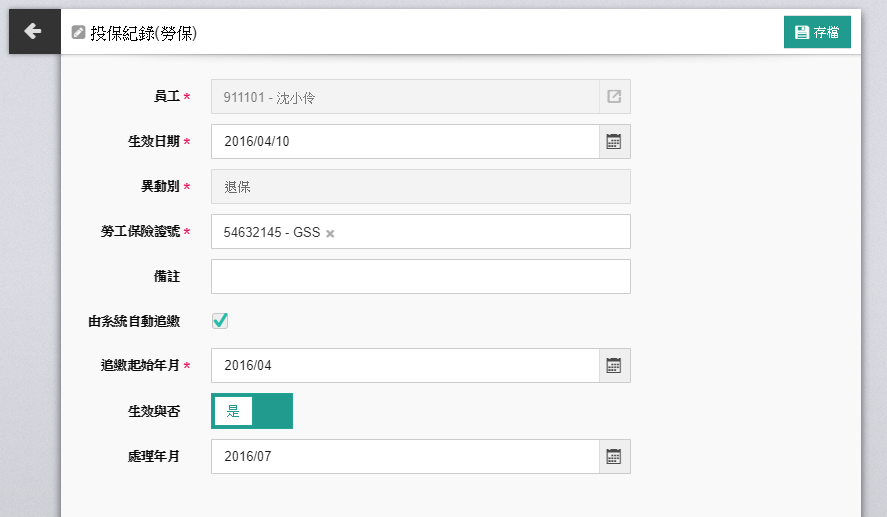887x517 pixels.
Task: Click the 存檔 save button
Action: coord(817,32)
